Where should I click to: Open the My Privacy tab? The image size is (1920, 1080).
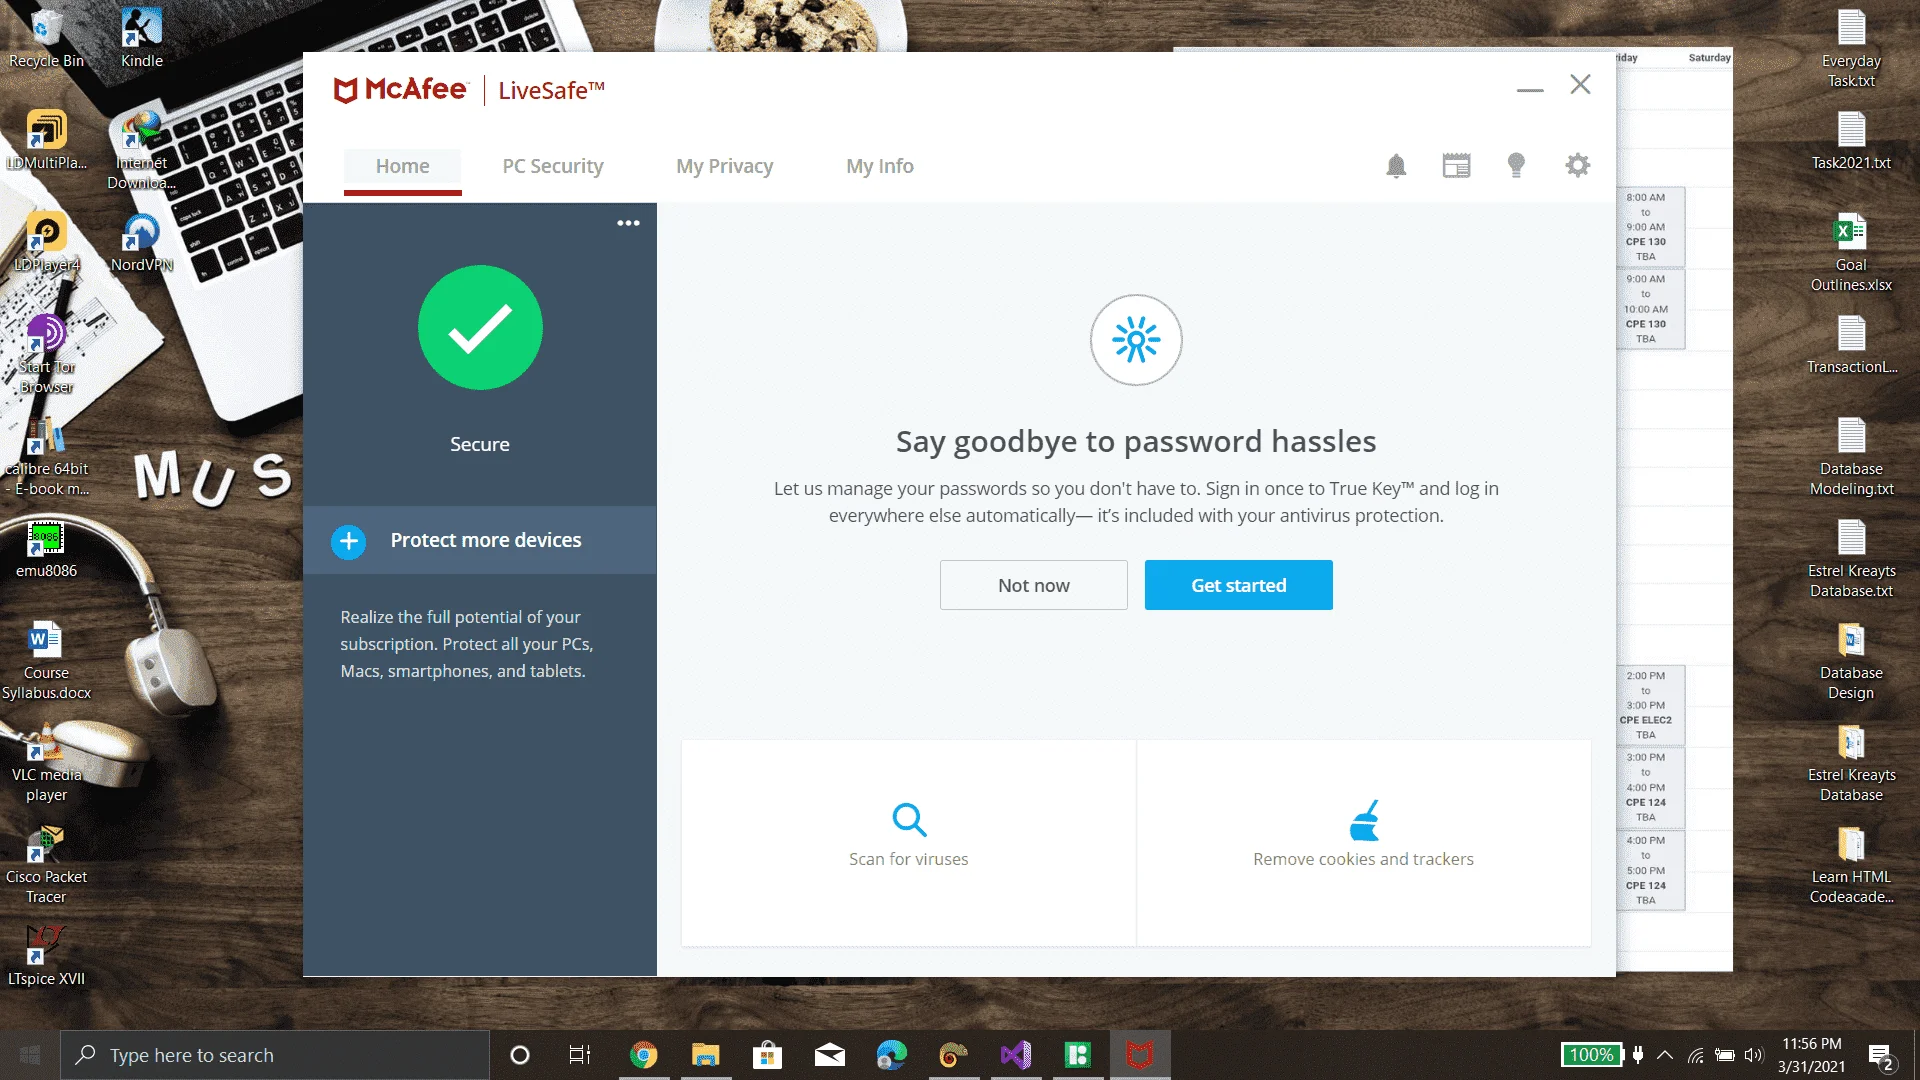[x=725, y=166]
